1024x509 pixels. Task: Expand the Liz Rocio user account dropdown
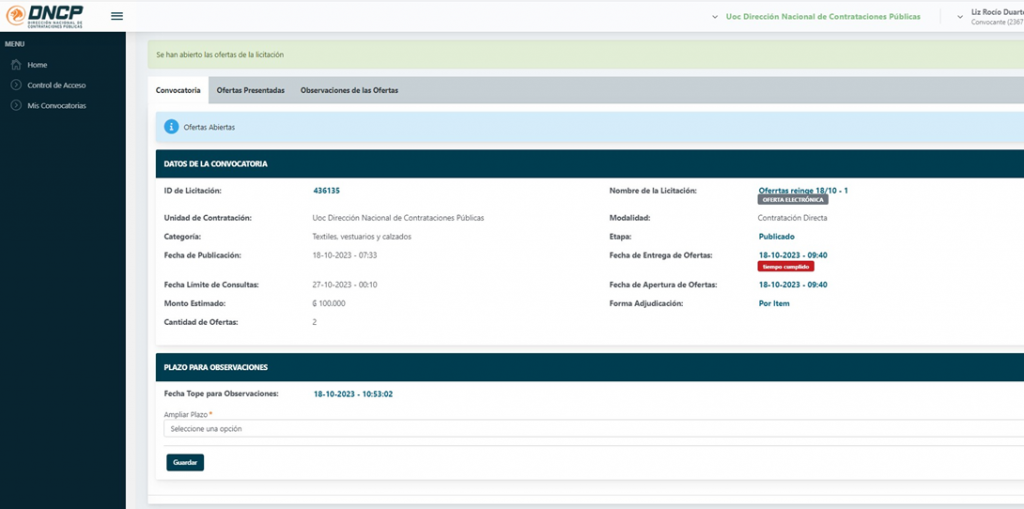point(990,16)
